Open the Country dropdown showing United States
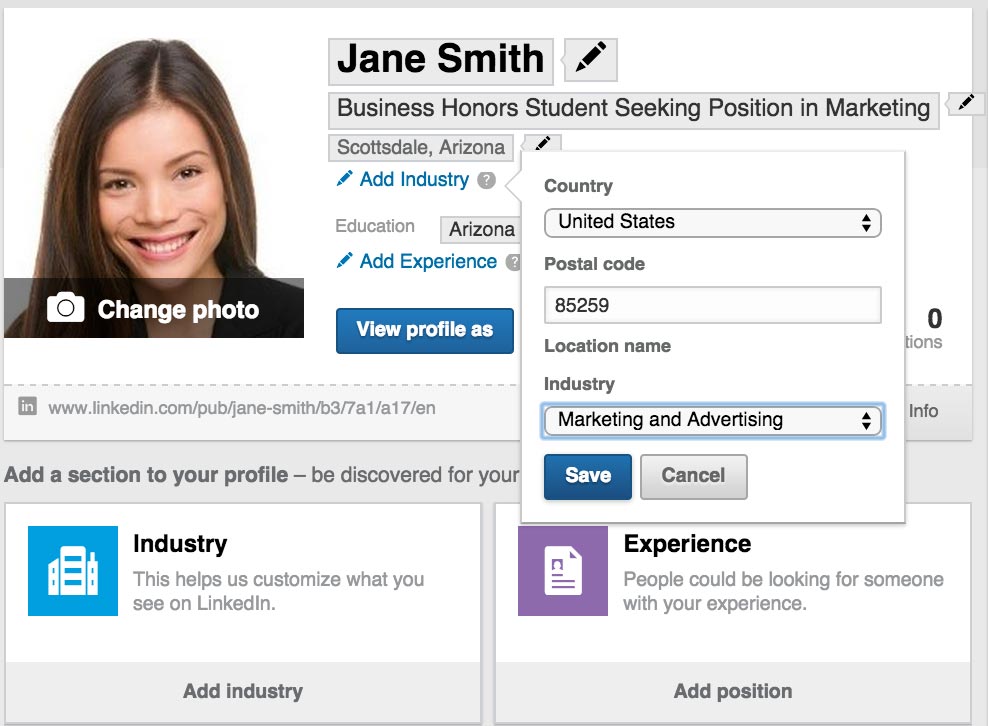This screenshot has width=988, height=726. 712,222
